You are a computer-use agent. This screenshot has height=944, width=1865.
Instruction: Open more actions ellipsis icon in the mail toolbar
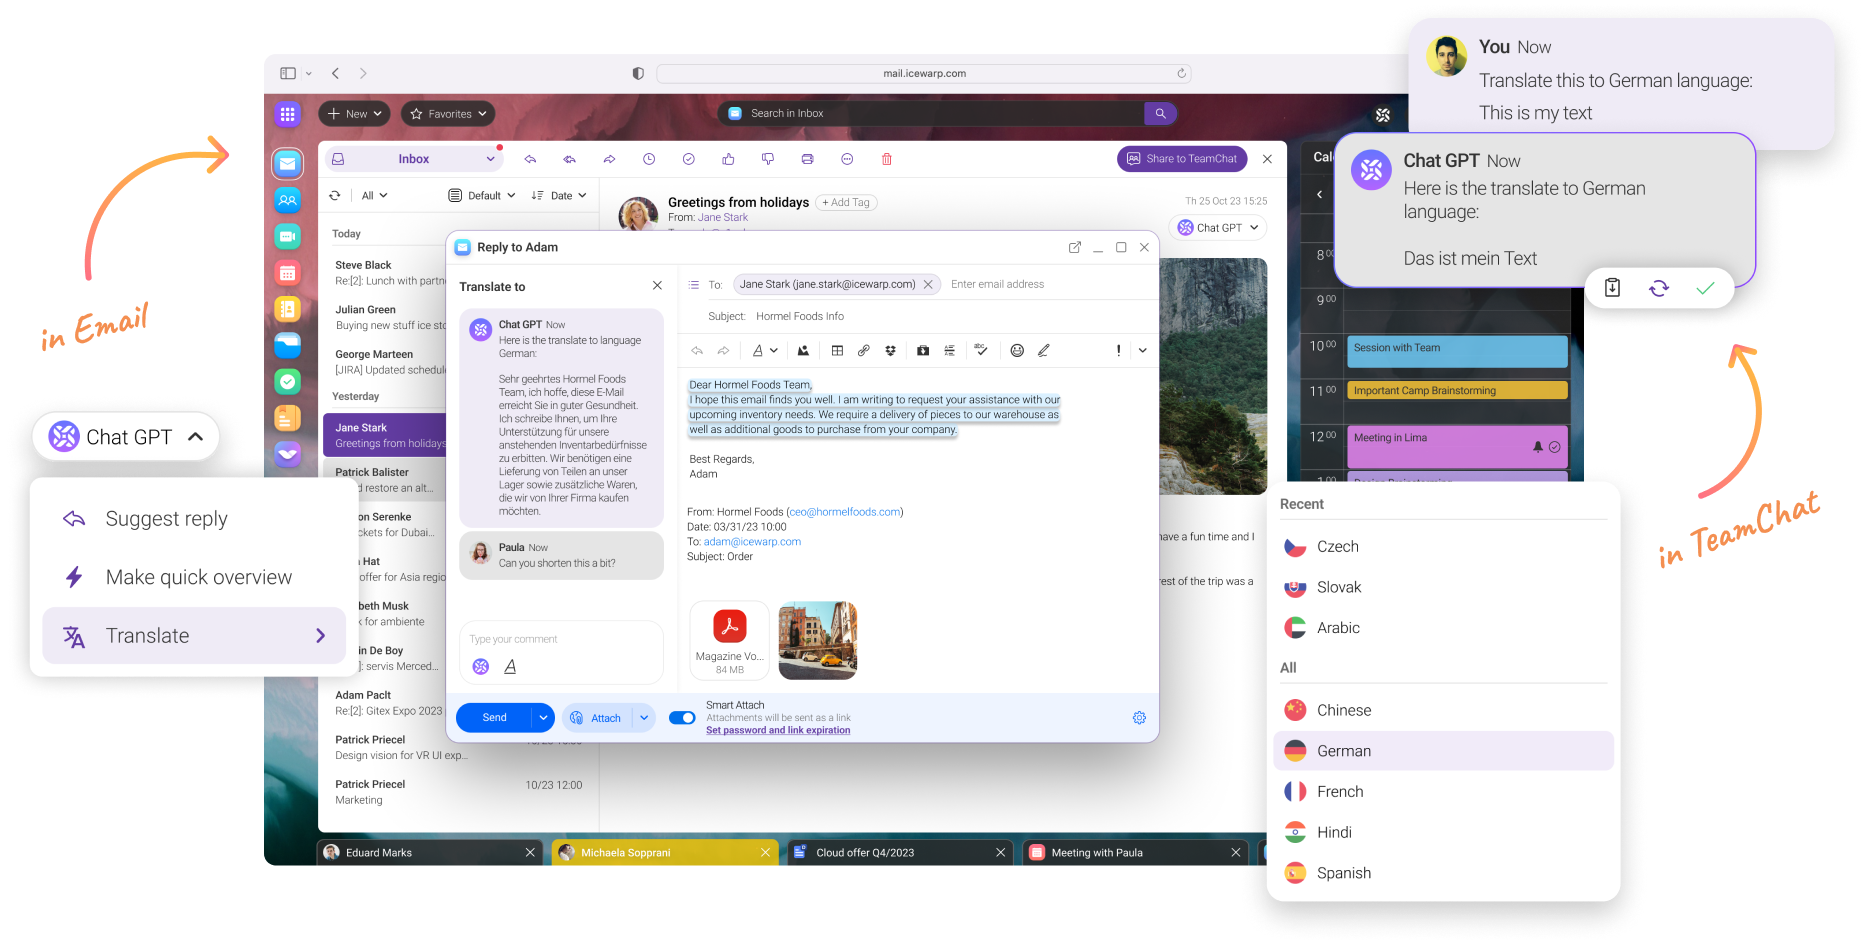point(847,159)
